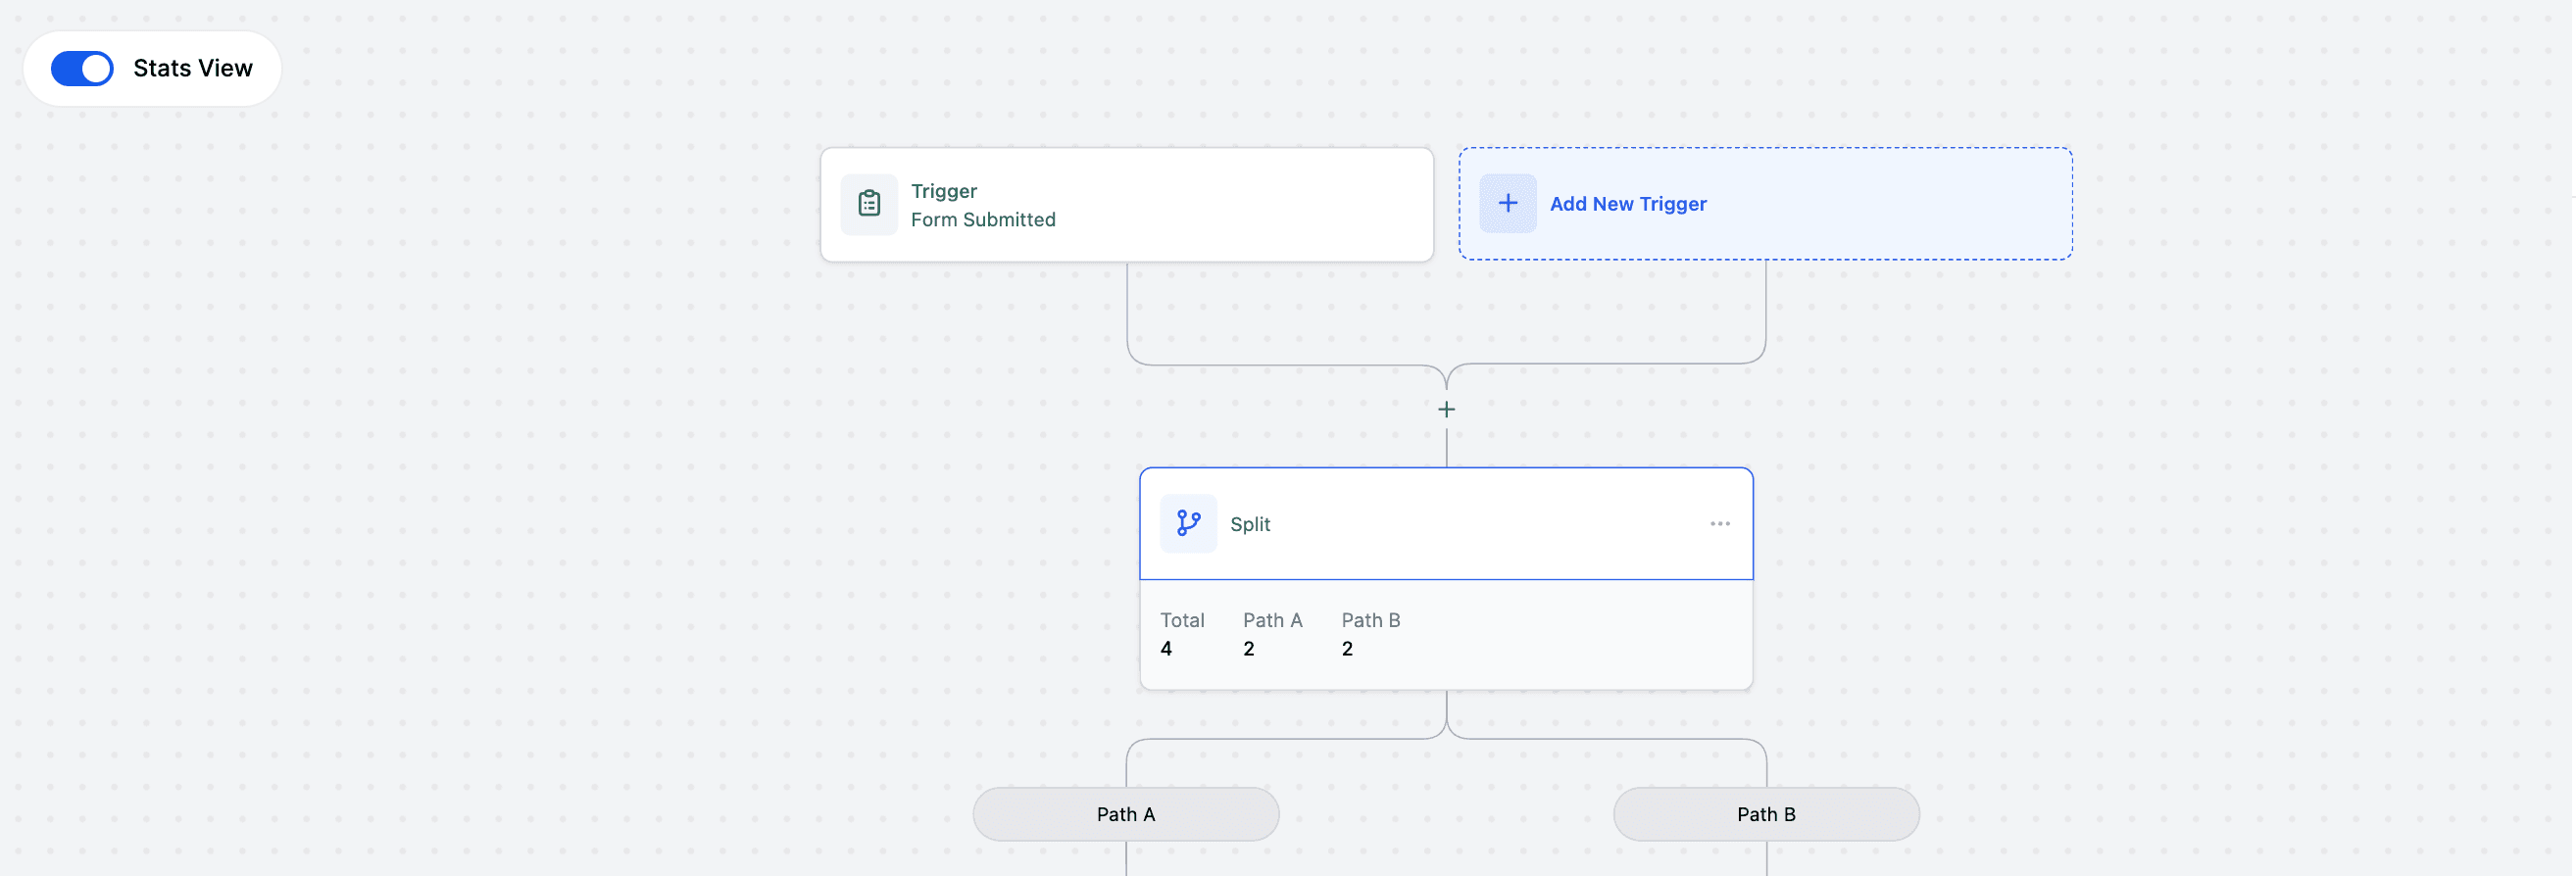Click the Trigger clipboard form icon

point(869,204)
